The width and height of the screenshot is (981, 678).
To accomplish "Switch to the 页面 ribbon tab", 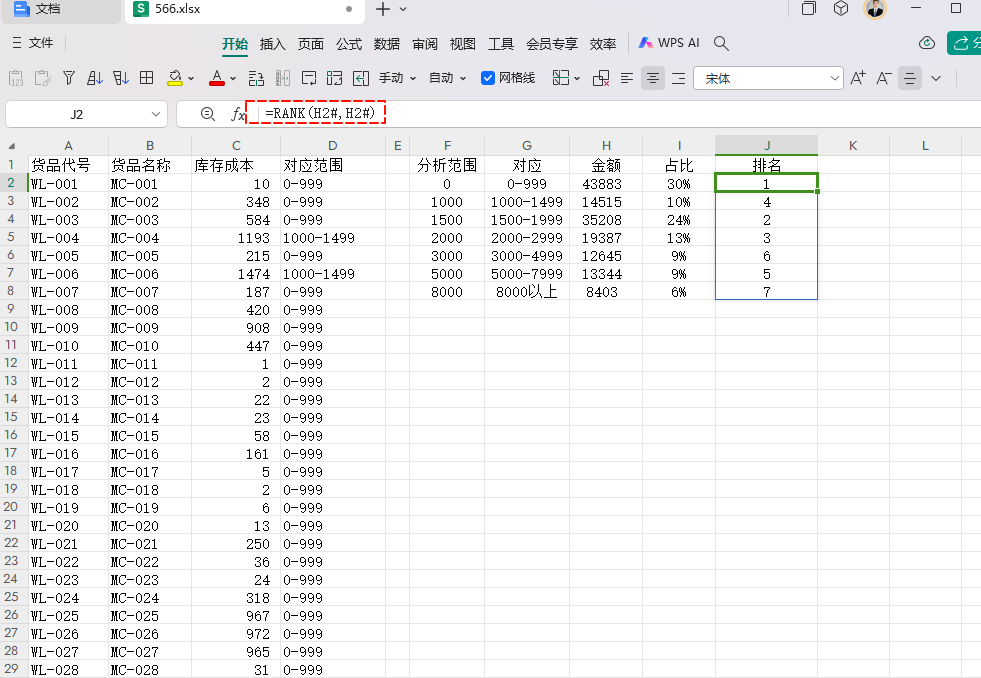I will point(310,44).
